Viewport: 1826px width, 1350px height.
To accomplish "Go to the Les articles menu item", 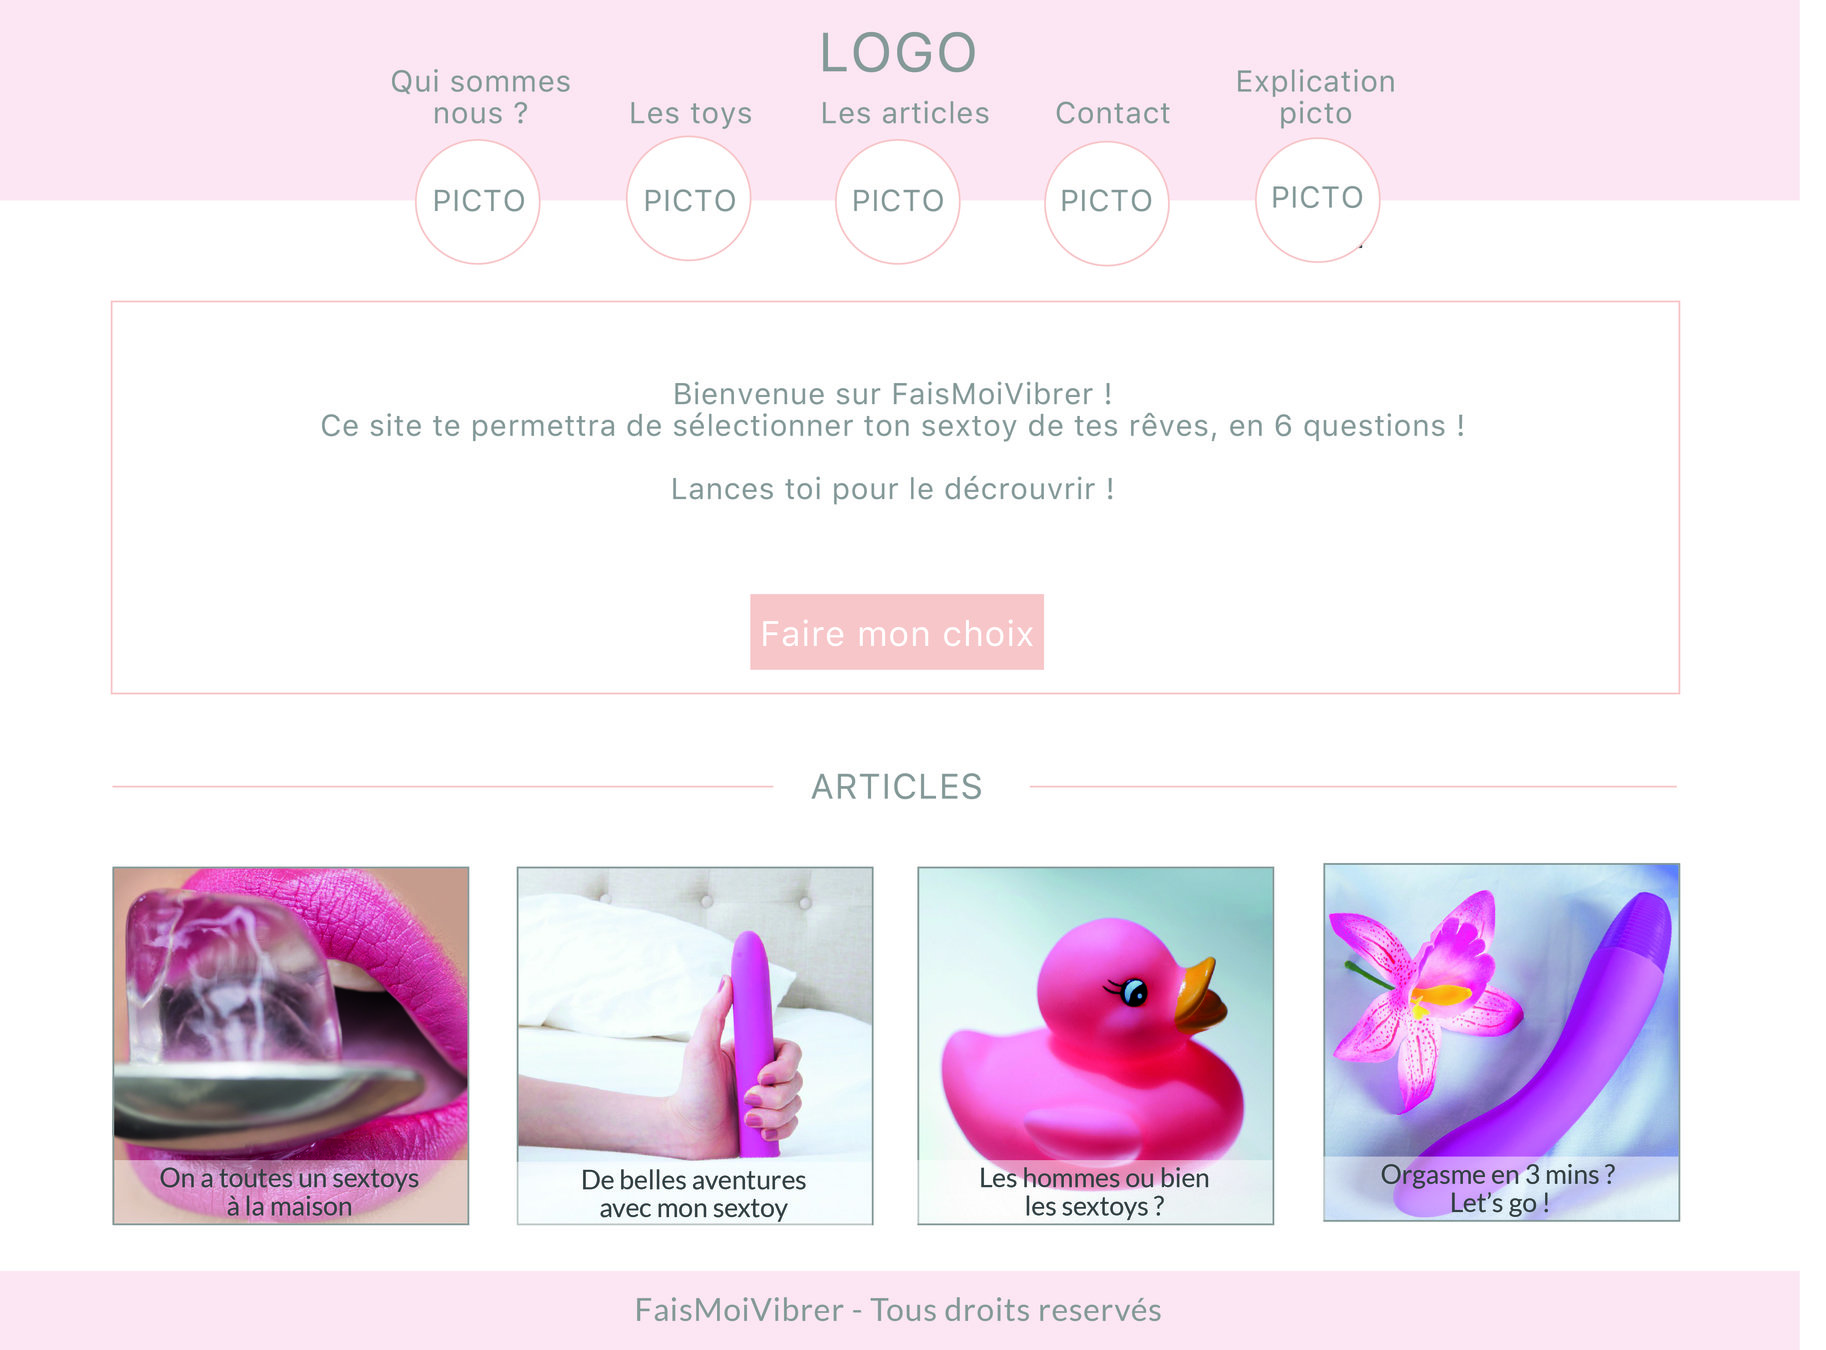I will [x=905, y=113].
